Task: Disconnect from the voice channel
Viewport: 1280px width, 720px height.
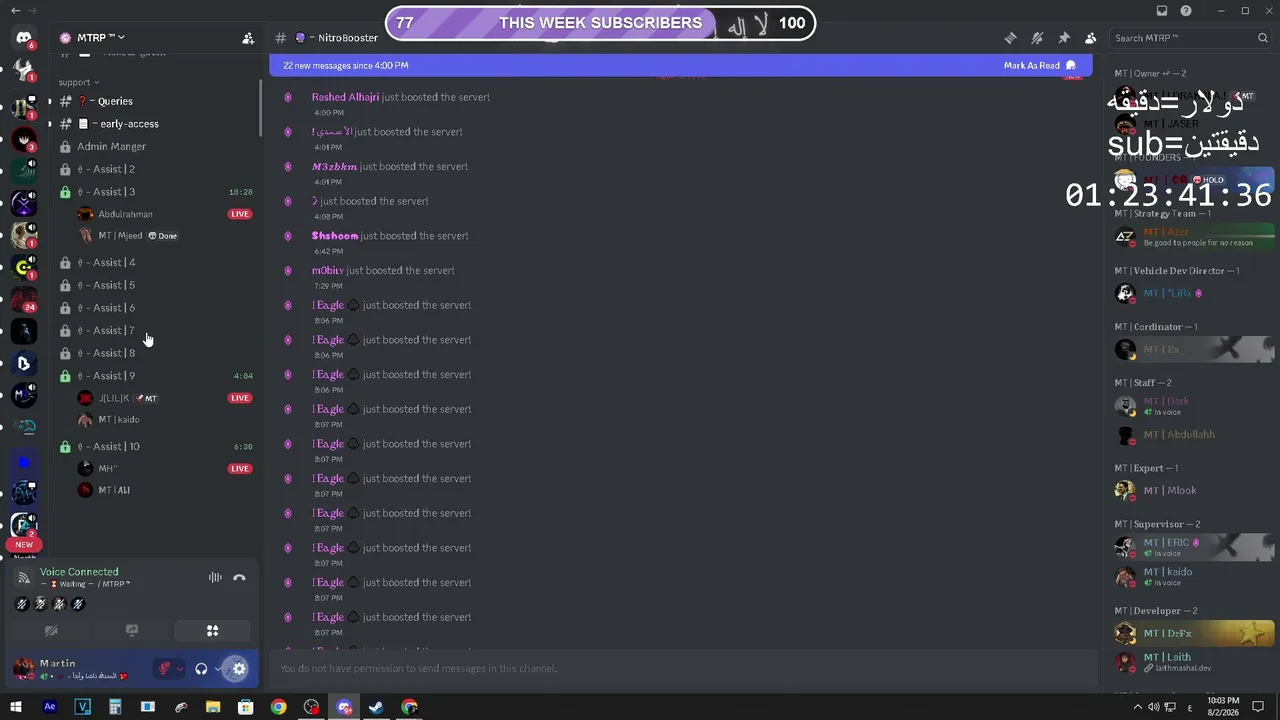Action: pos(239,578)
